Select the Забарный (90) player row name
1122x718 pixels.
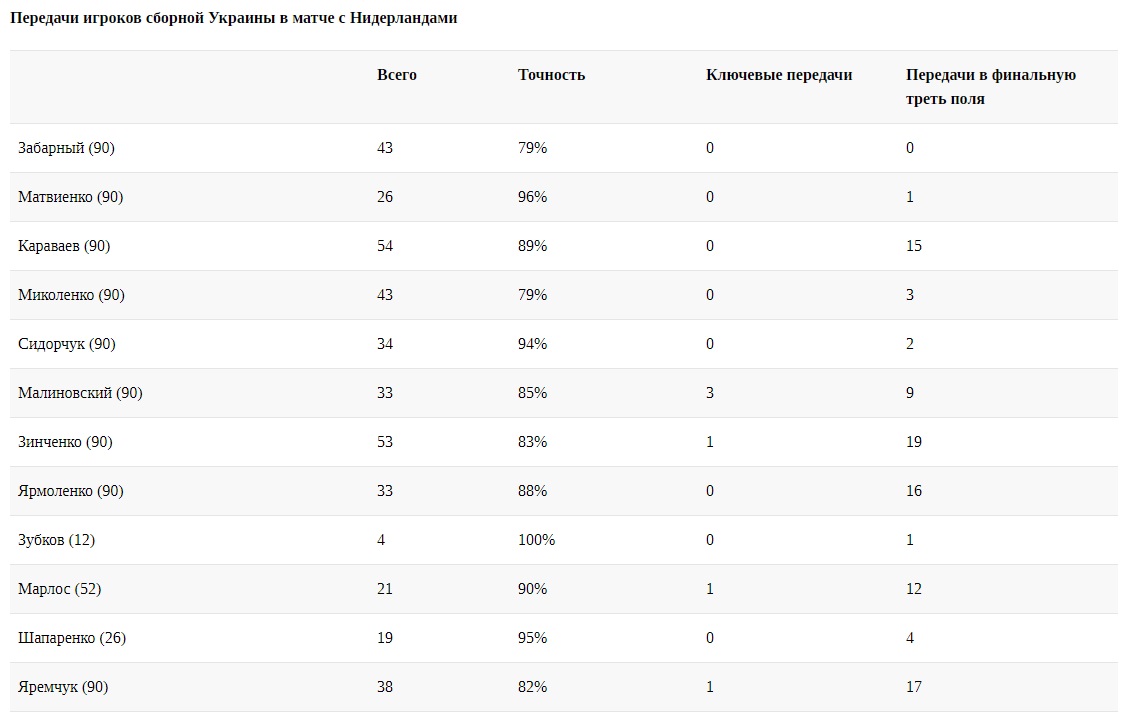66,148
